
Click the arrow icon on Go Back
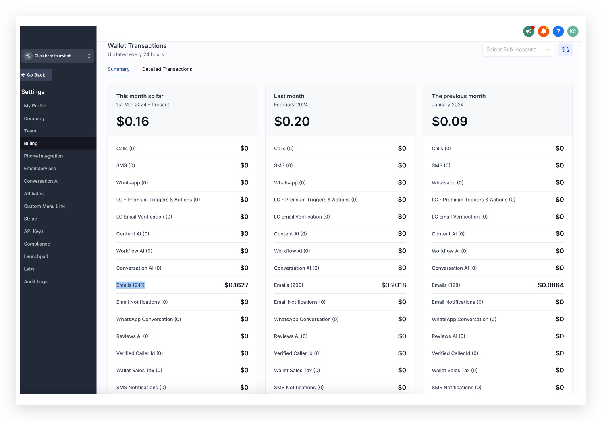pyautogui.click(x=23, y=75)
